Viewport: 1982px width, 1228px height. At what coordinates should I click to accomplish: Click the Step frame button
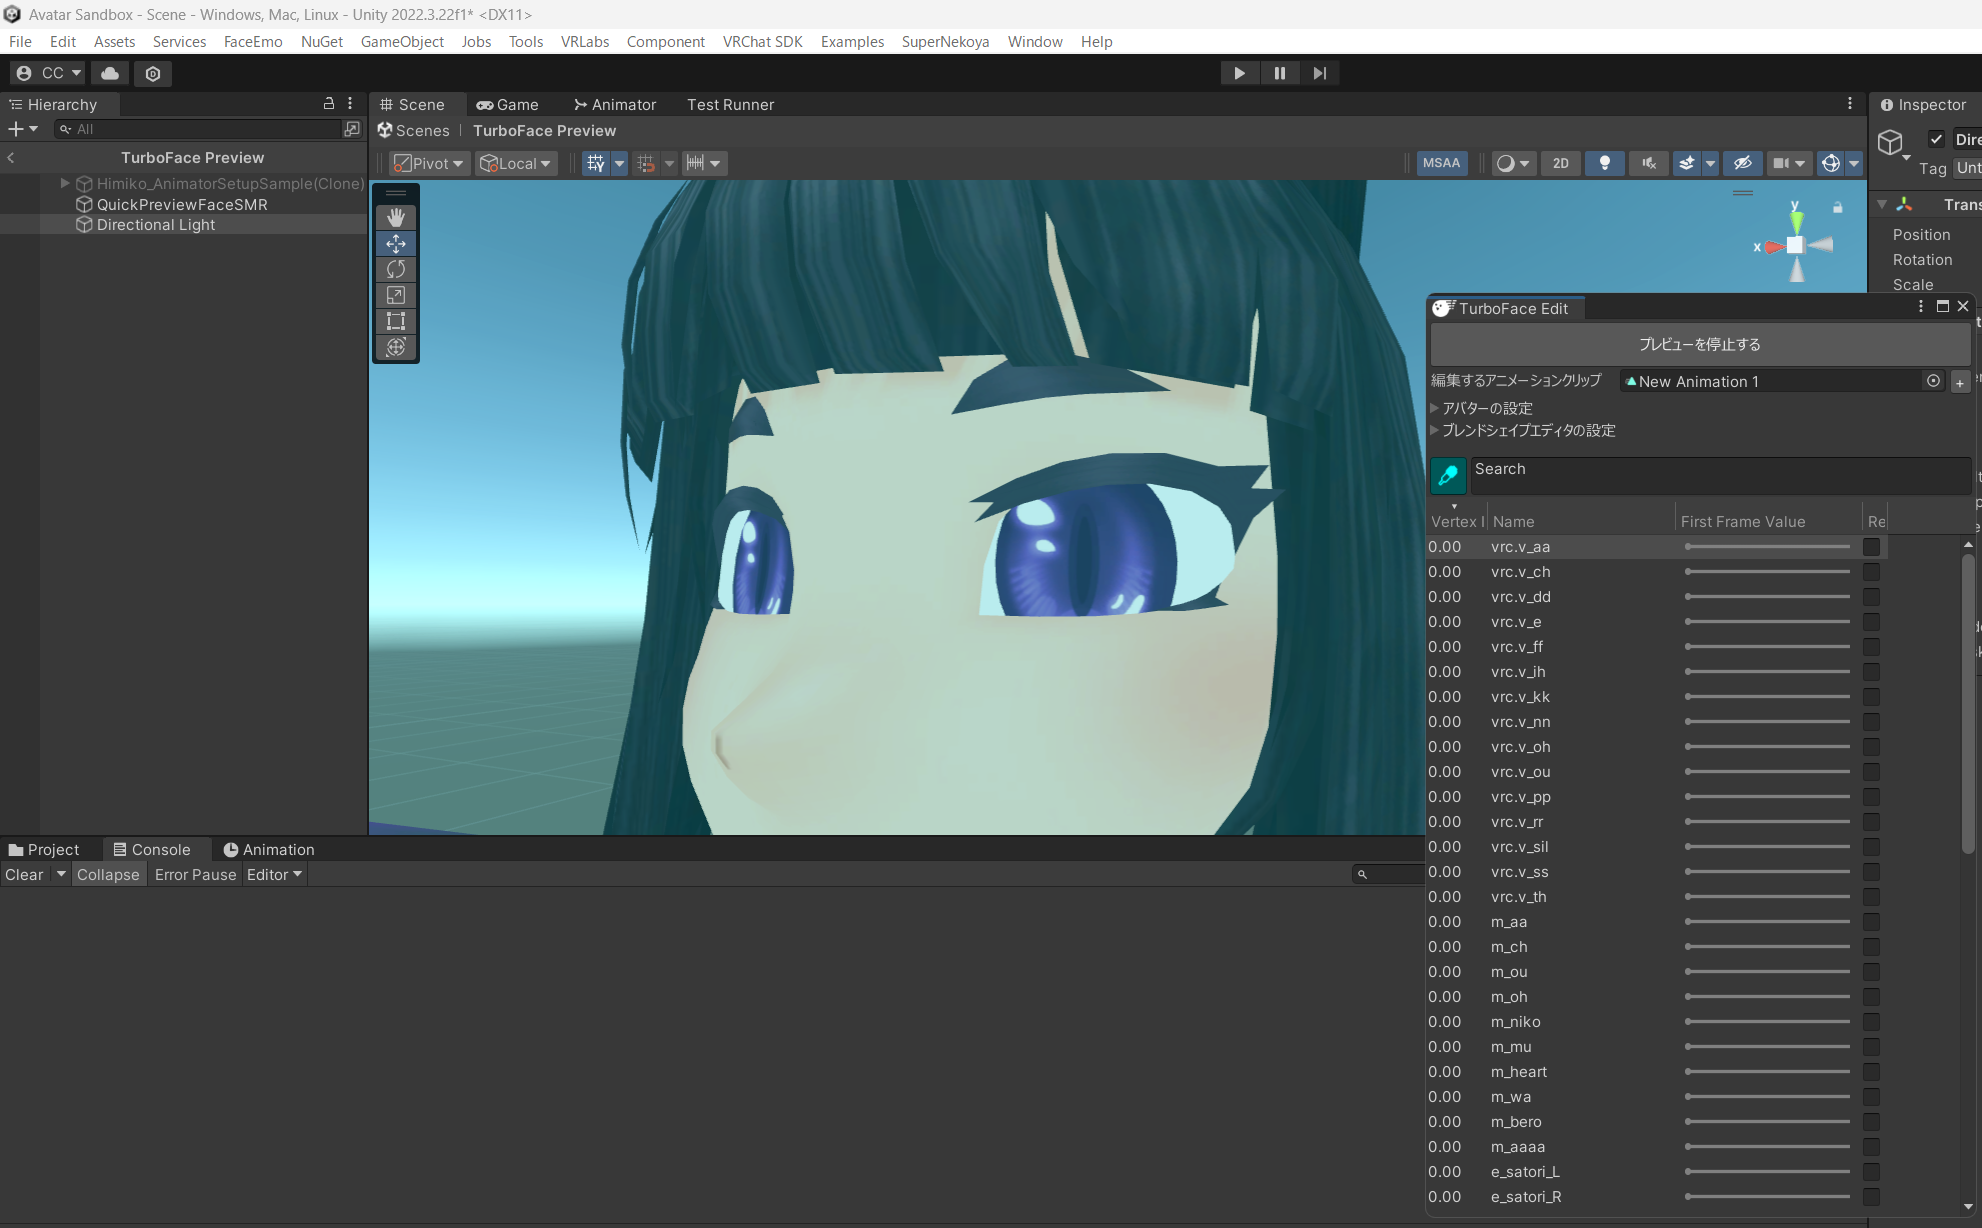tap(1320, 73)
